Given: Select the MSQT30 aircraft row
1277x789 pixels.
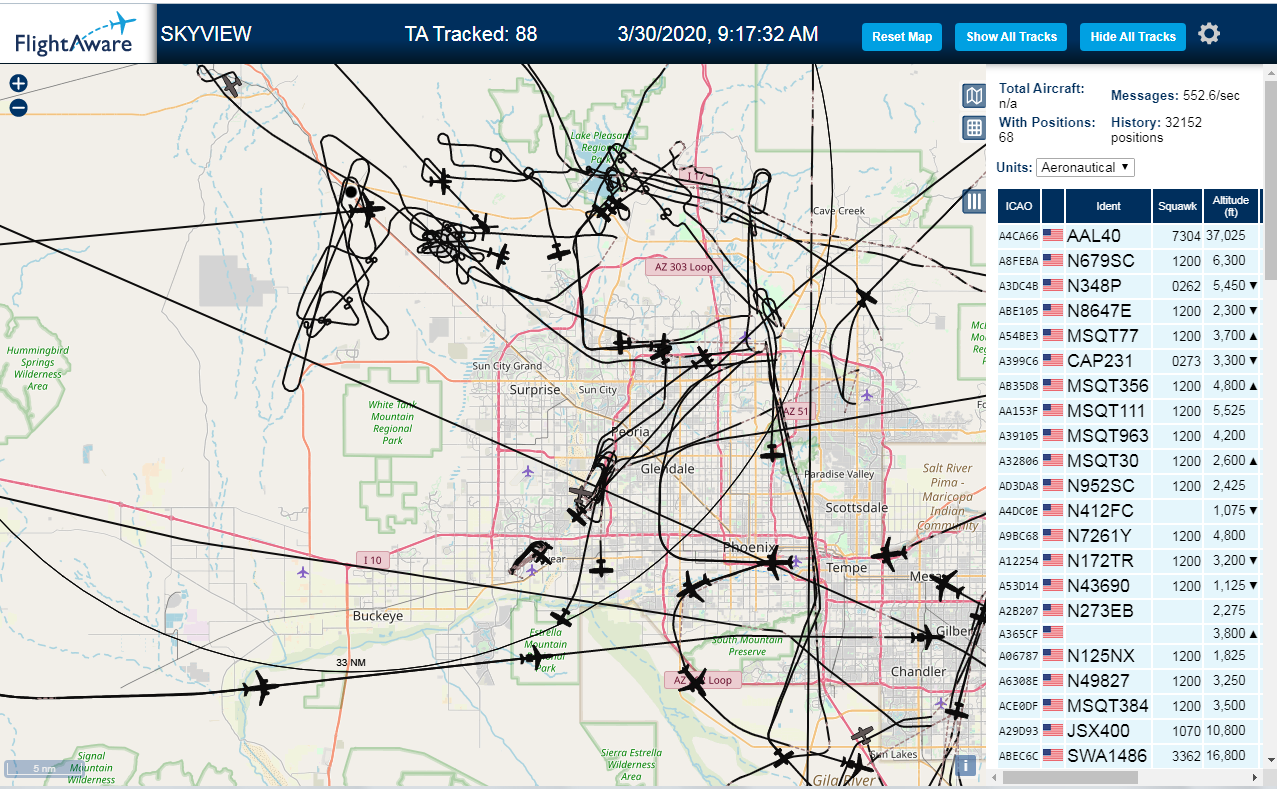Looking at the screenshot, I should tap(1128, 461).
